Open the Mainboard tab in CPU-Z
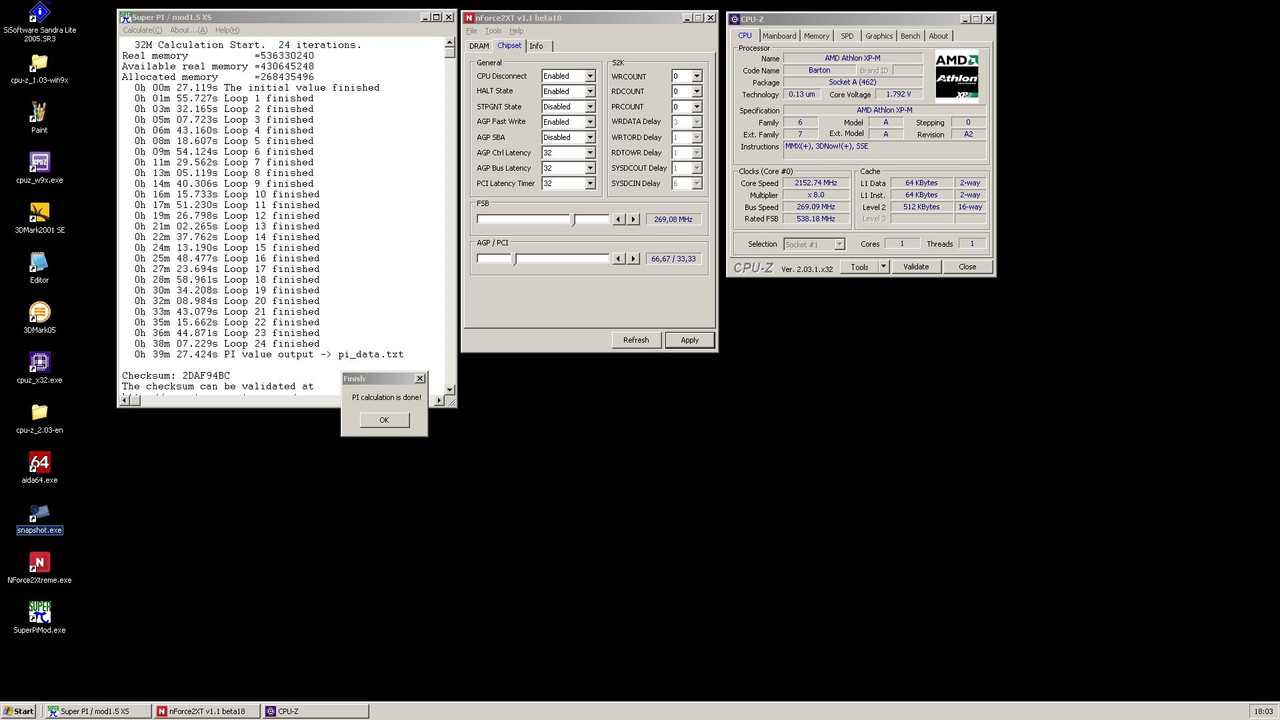 coord(779,36)
